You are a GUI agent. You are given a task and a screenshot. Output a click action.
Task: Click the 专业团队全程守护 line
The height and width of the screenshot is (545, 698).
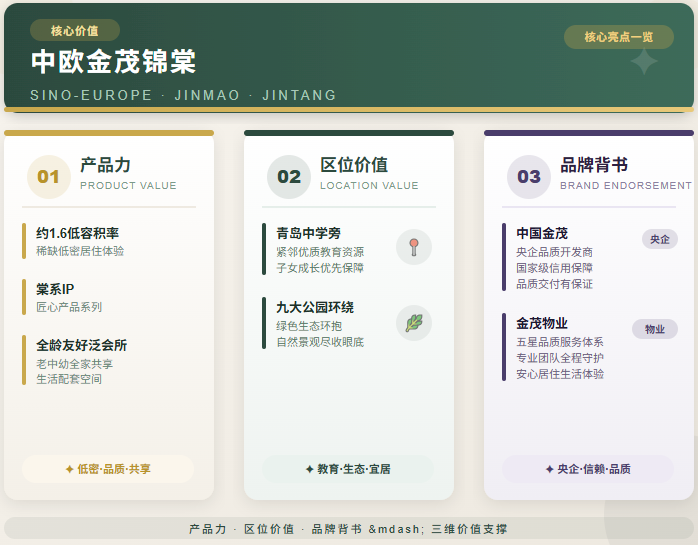point(560,358)
